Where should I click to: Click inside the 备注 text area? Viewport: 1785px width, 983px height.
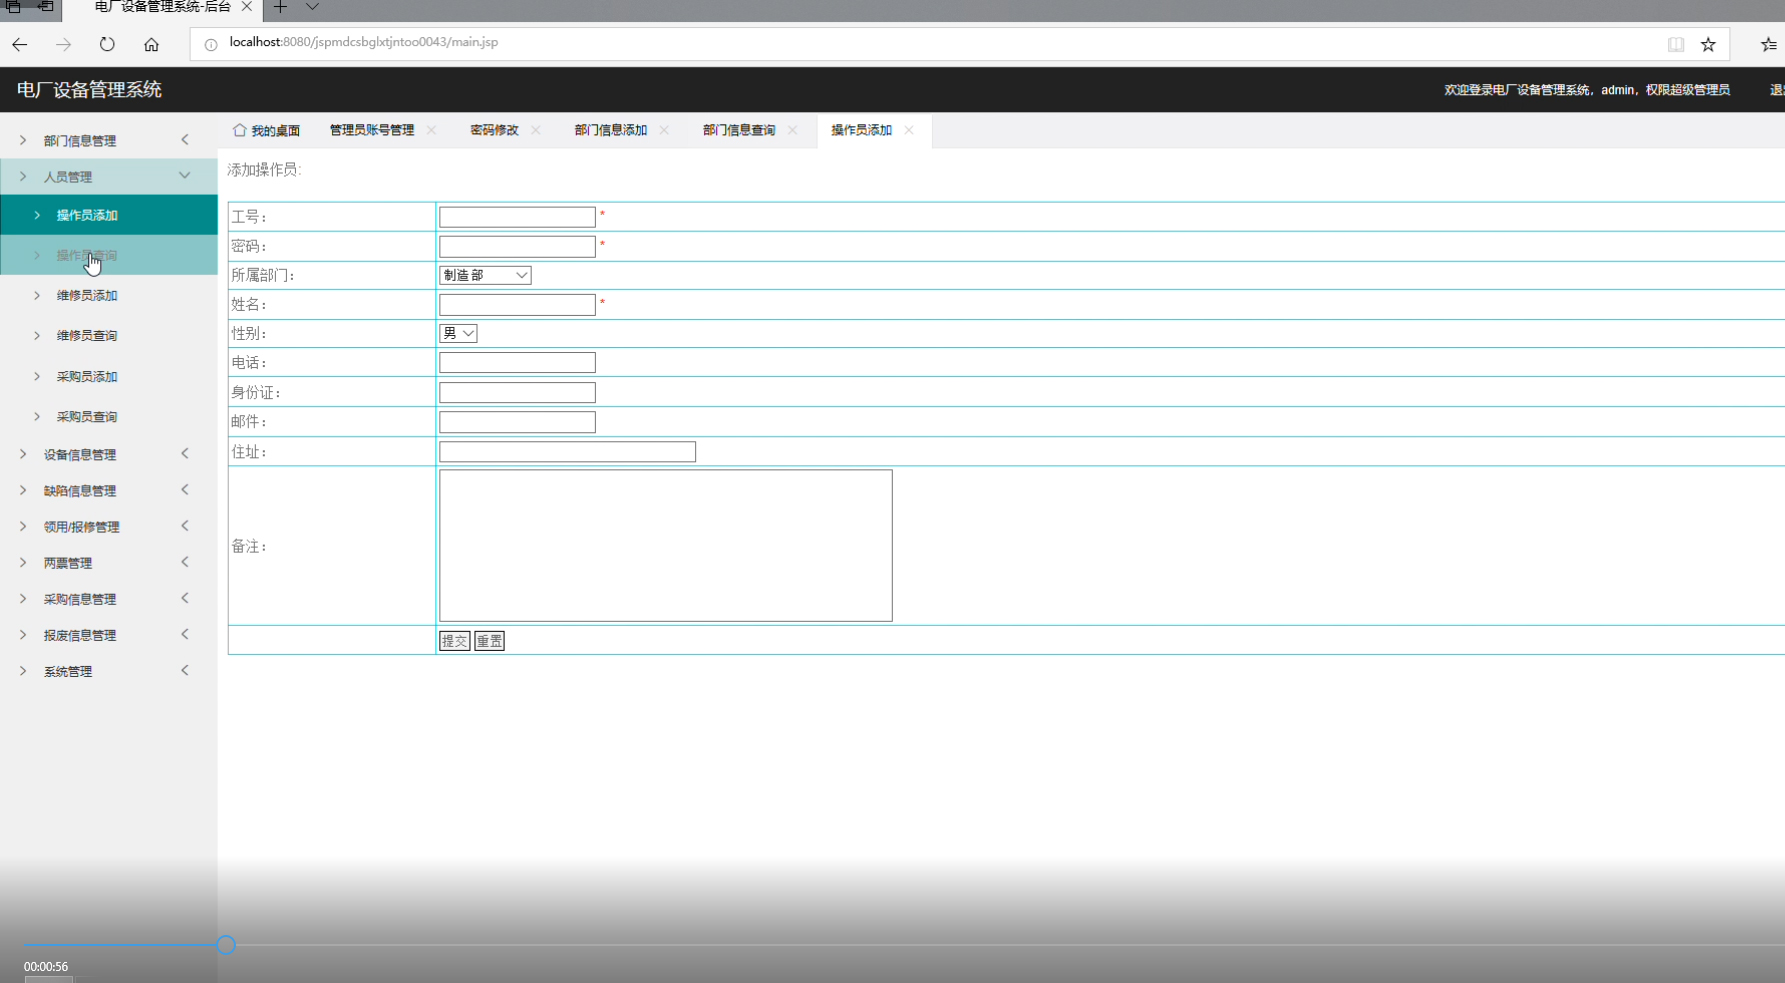click(x=665, y=545)
